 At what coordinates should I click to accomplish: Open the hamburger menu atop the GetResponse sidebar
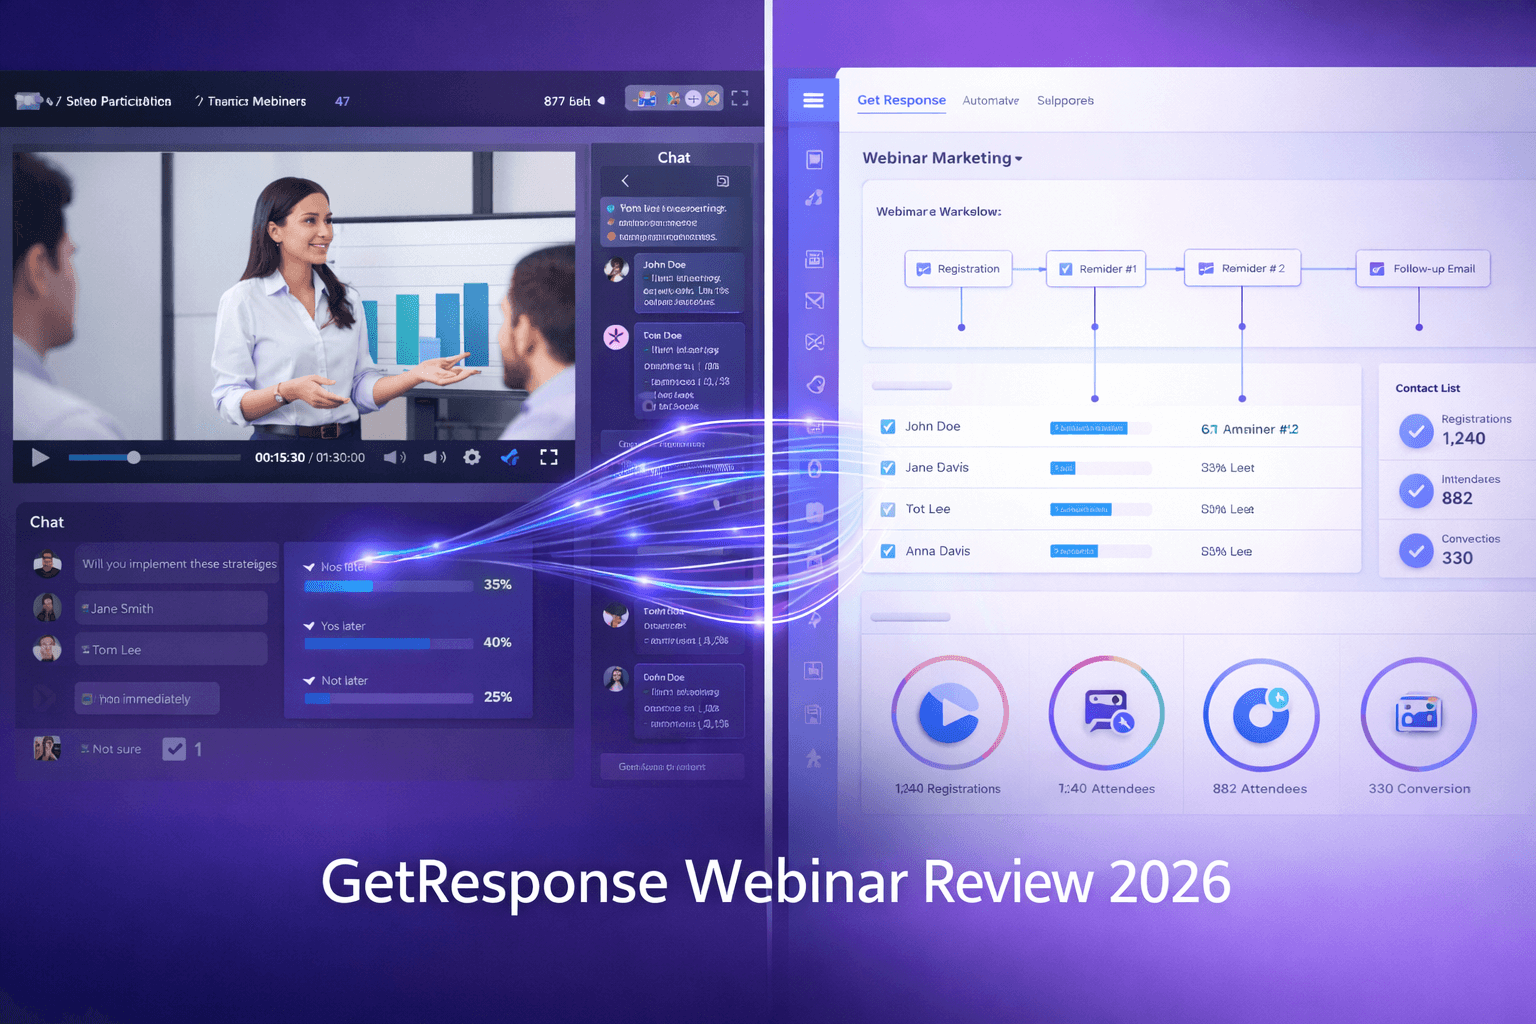[x=813, y=100]
